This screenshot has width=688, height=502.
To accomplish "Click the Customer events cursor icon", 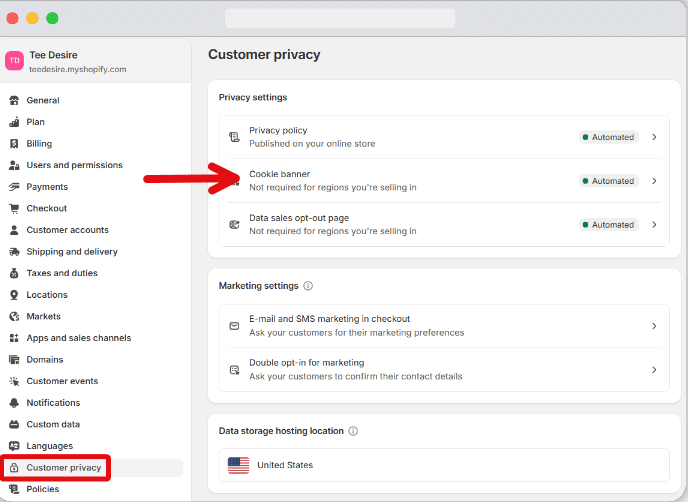I will click(x=14, y=381).
